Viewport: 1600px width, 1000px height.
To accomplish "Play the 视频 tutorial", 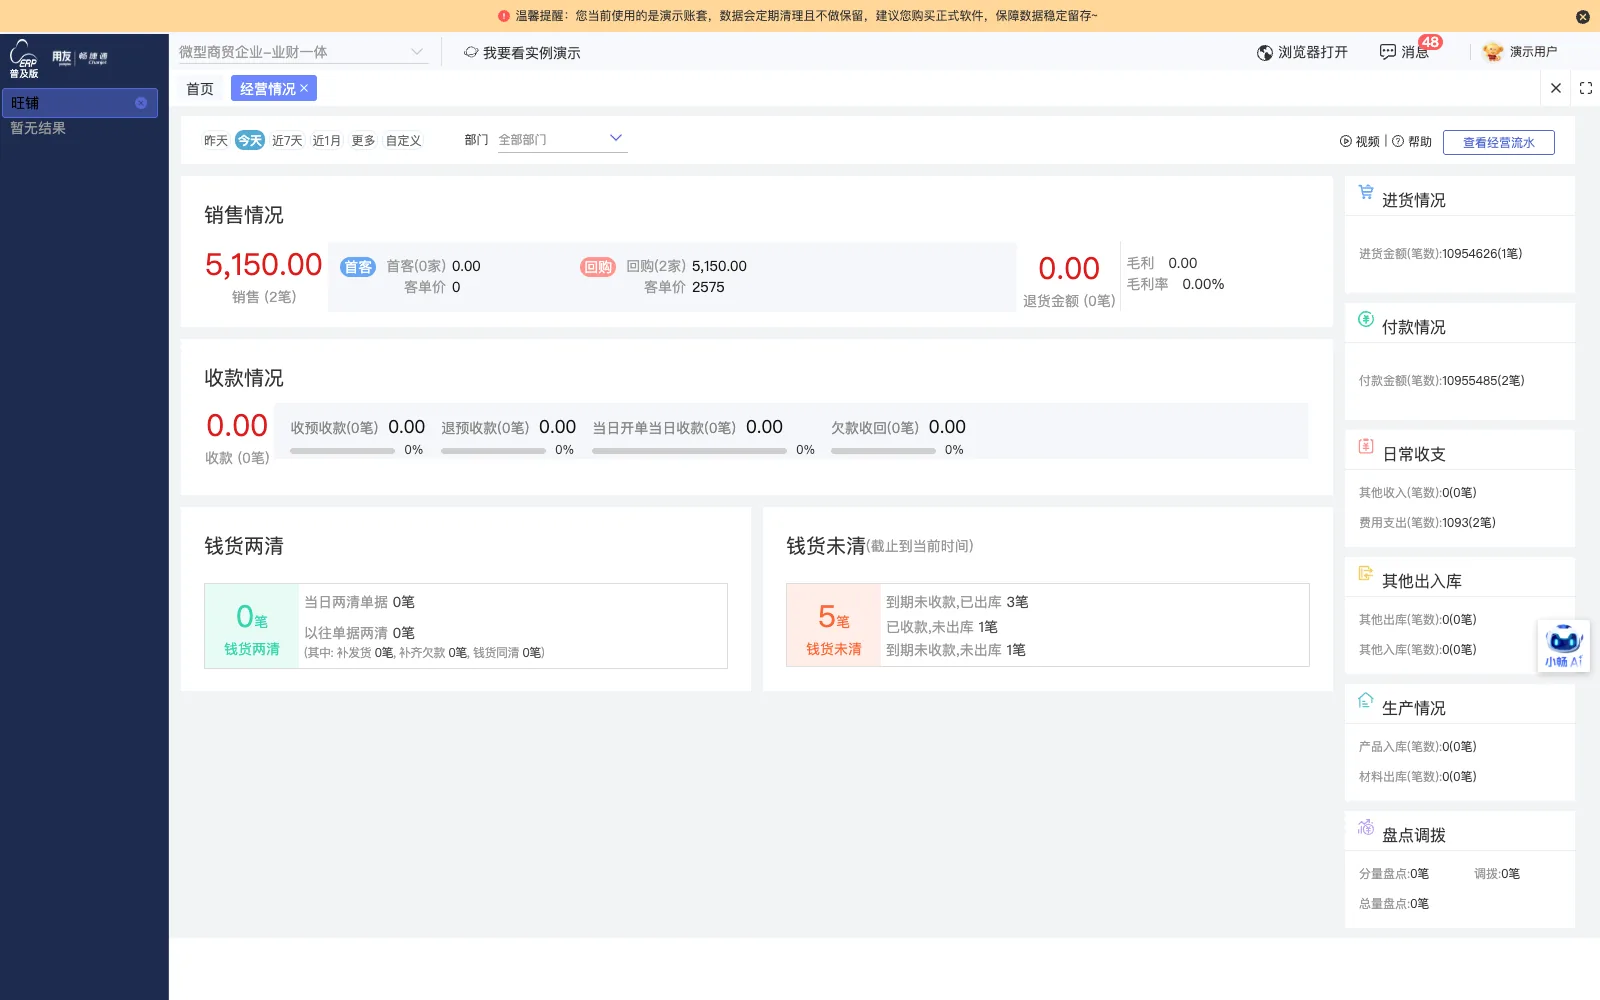I will coord(1360,142).
